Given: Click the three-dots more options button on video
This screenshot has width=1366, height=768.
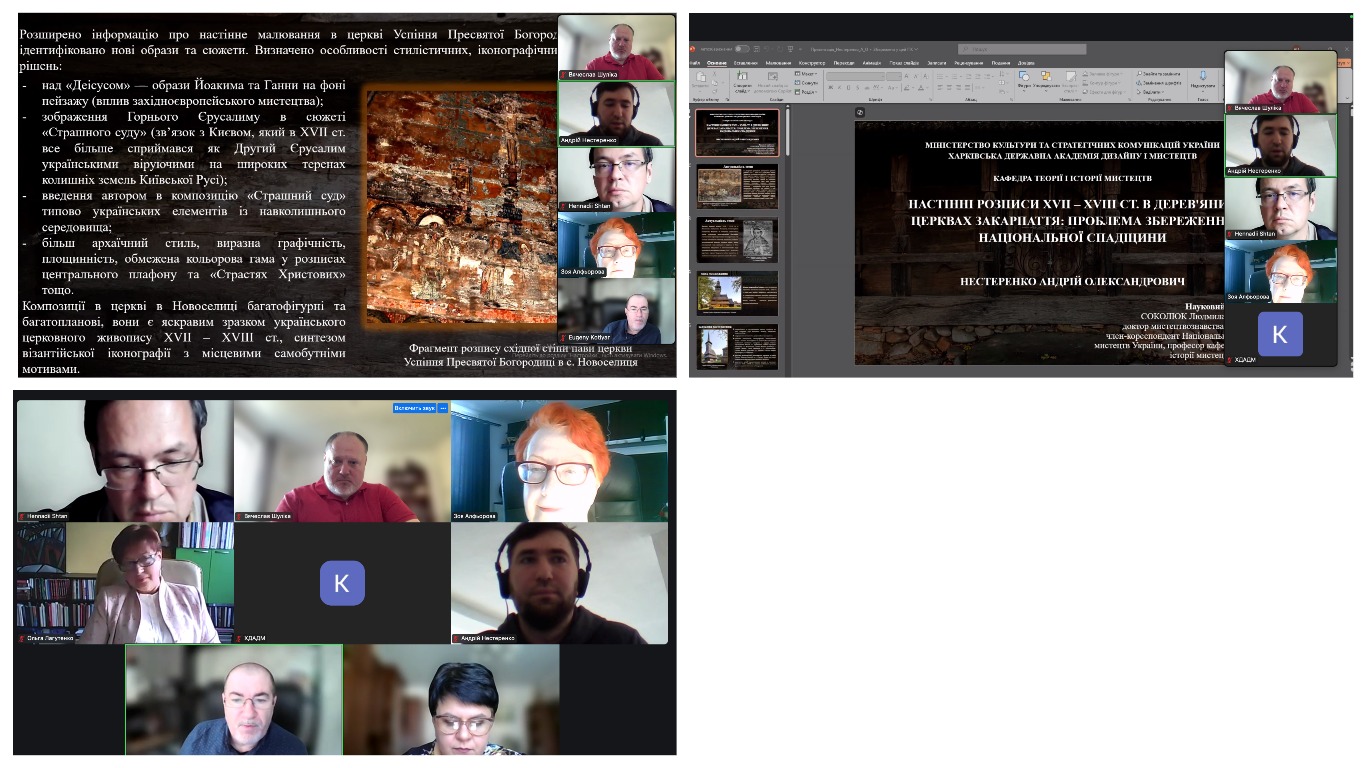Looking at the screenshot, I should (442, 408).
